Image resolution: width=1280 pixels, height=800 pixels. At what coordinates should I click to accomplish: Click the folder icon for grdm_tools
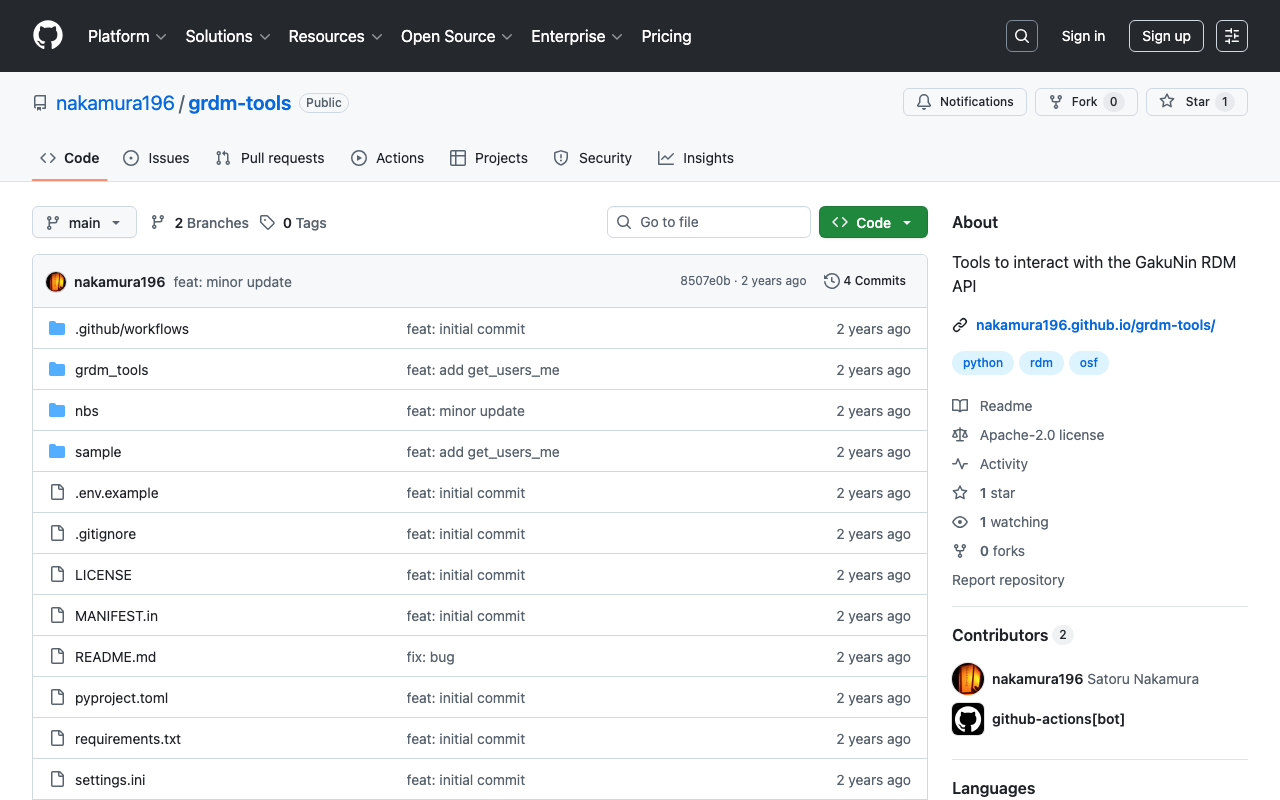click(x=57, y=370)
